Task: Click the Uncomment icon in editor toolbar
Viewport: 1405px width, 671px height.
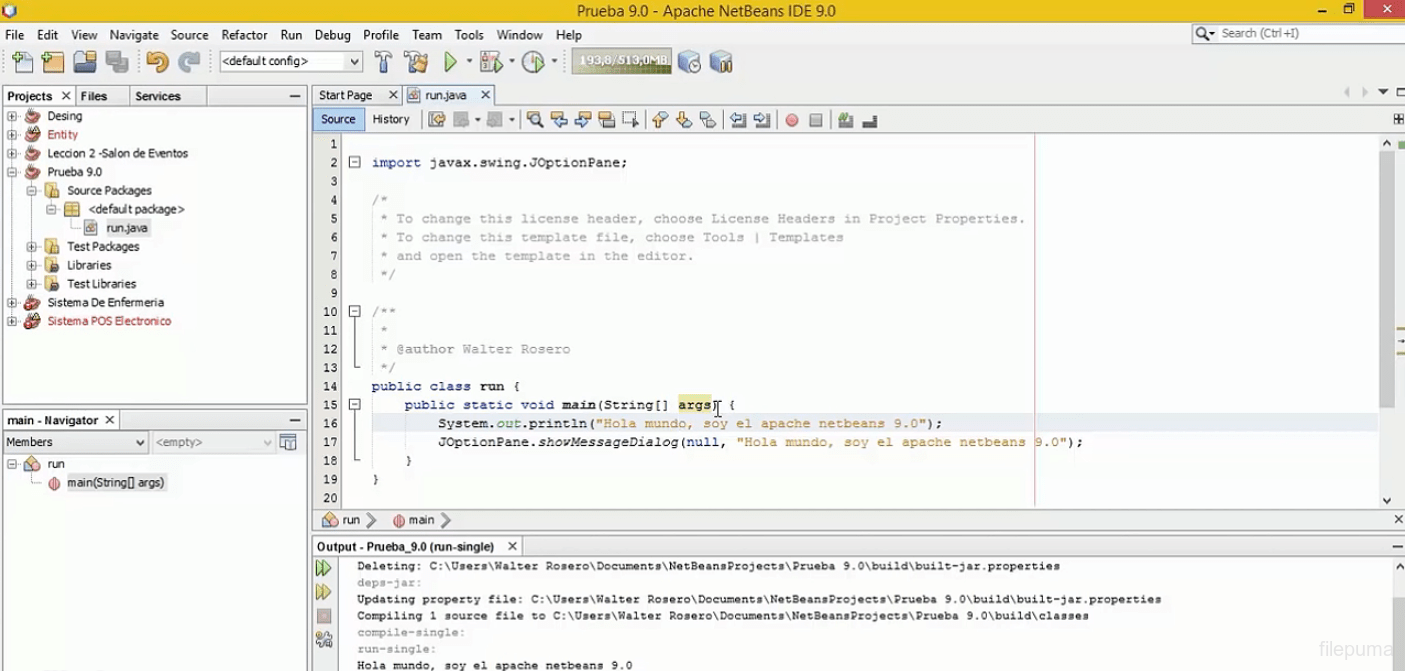Action: tap(869, 120)
